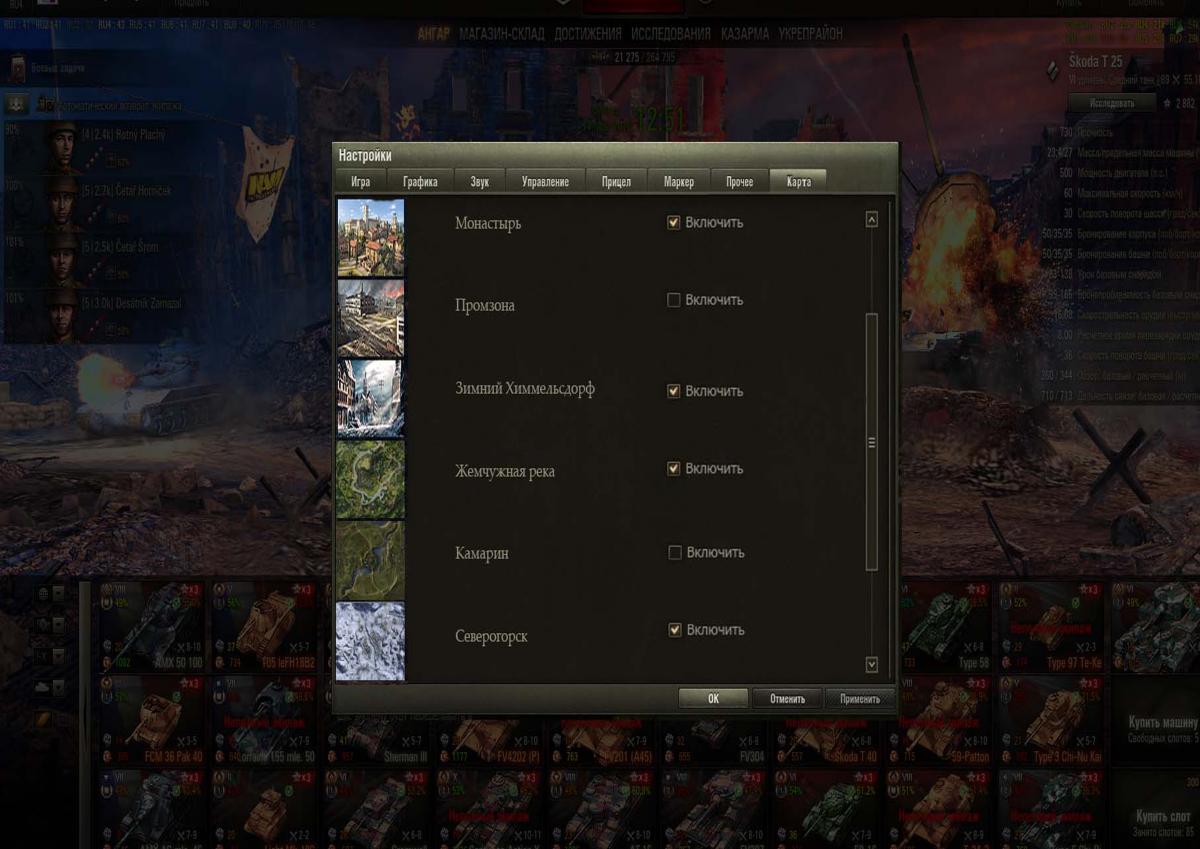Switch to the Карта settings tab
The image size is (1200, 849).
tap(798, 181)
